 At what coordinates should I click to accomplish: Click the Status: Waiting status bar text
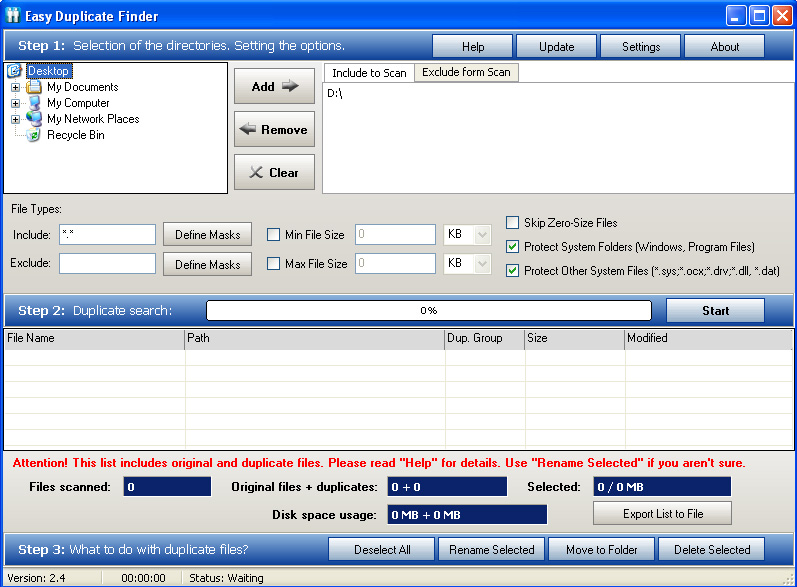click(226, 578)
